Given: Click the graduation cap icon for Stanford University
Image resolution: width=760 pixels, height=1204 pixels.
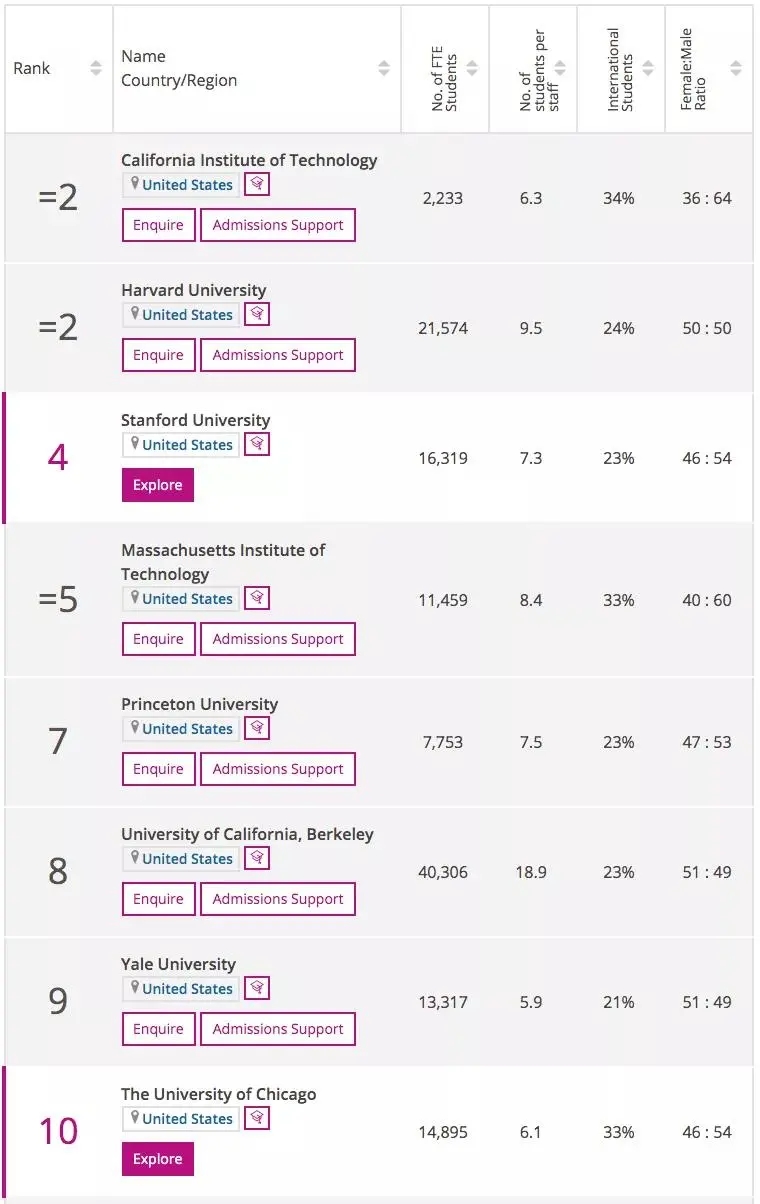Looking at the screenshot, I should click(x=257, y=444).
